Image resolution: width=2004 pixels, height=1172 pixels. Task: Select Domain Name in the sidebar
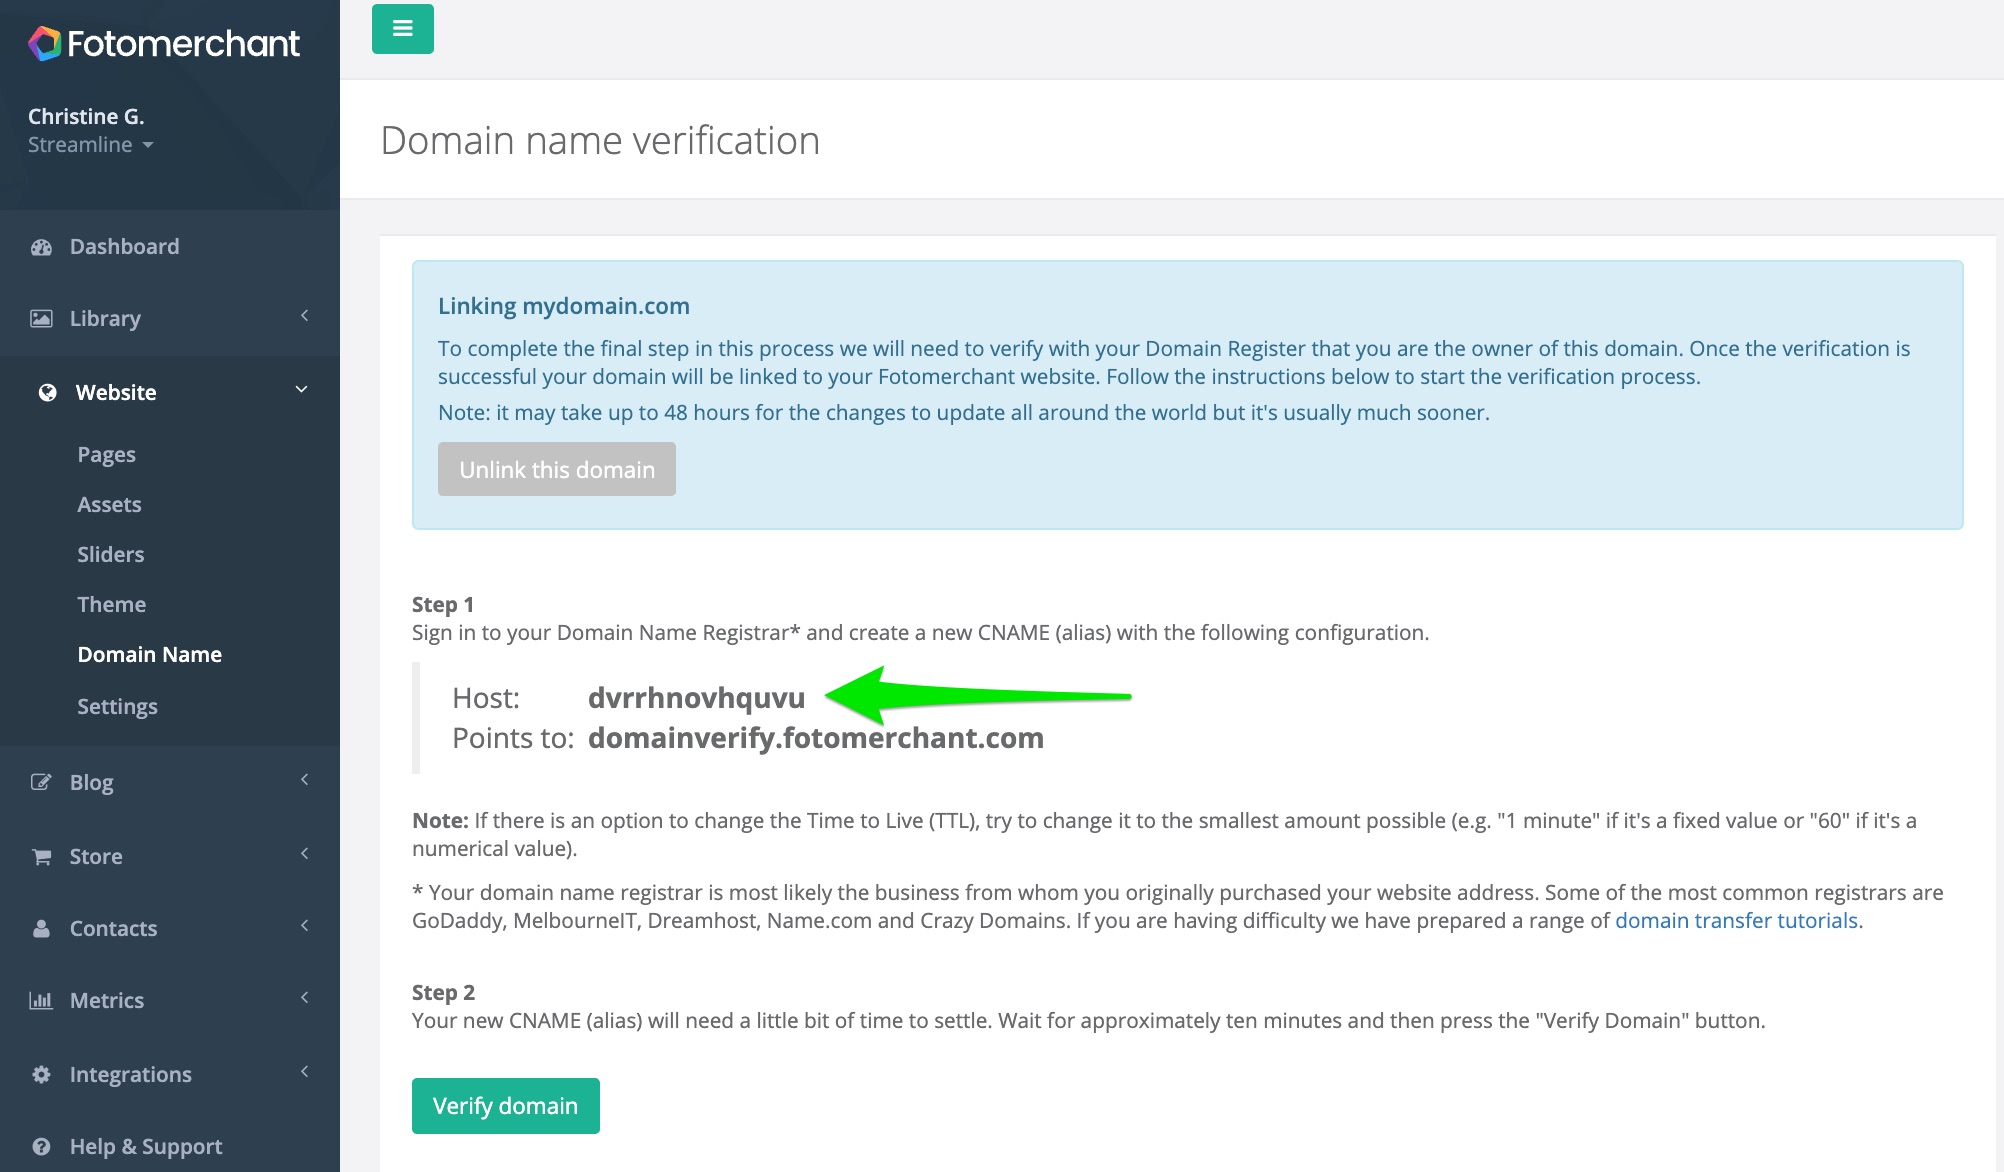(150, 655)
